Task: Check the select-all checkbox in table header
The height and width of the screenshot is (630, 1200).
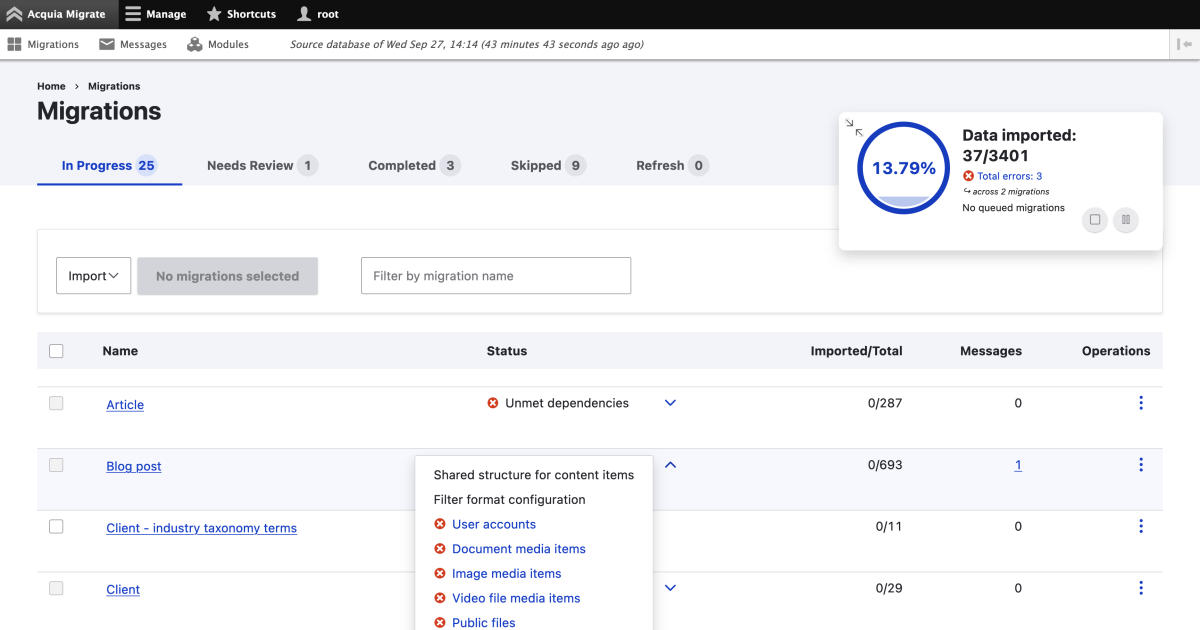Action: 56,351
